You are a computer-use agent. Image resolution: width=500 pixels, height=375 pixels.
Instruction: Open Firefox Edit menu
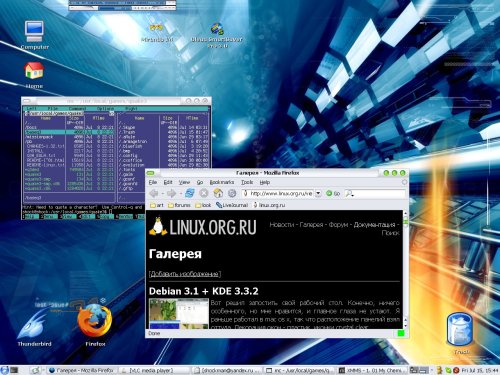[x=168, y=182]
